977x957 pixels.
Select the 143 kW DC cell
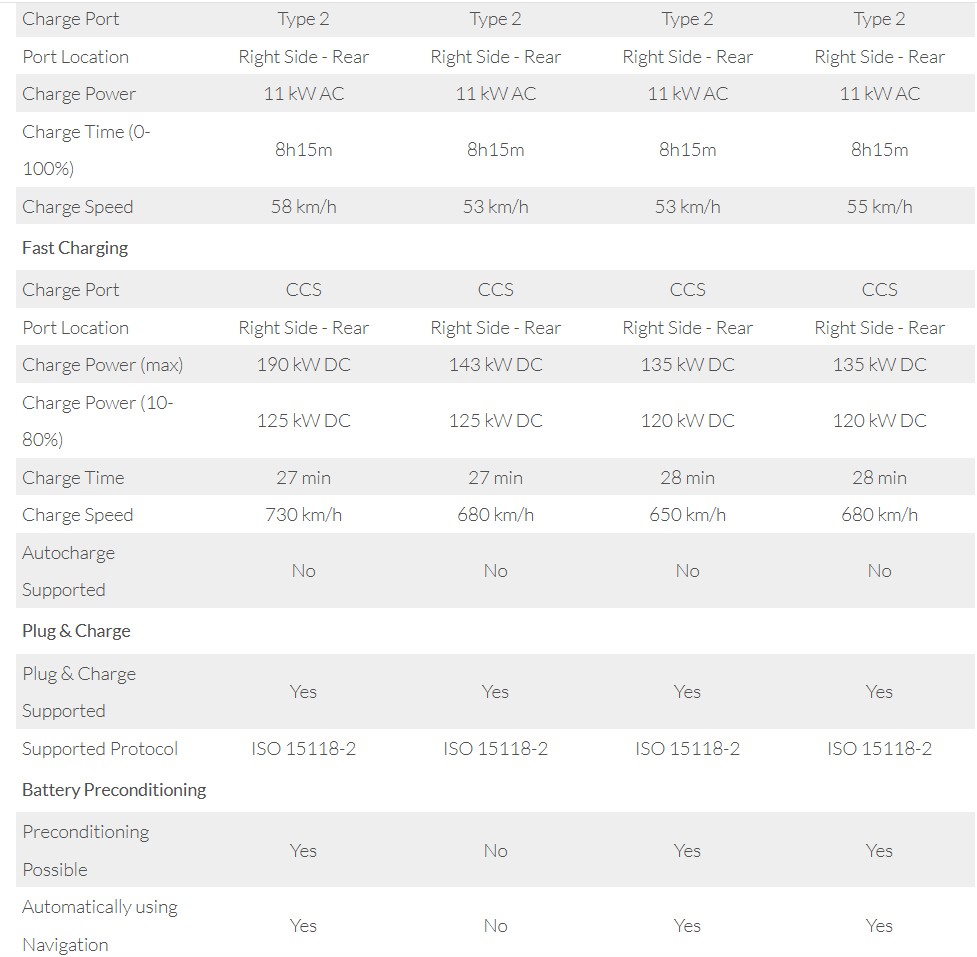click(495, 365)
